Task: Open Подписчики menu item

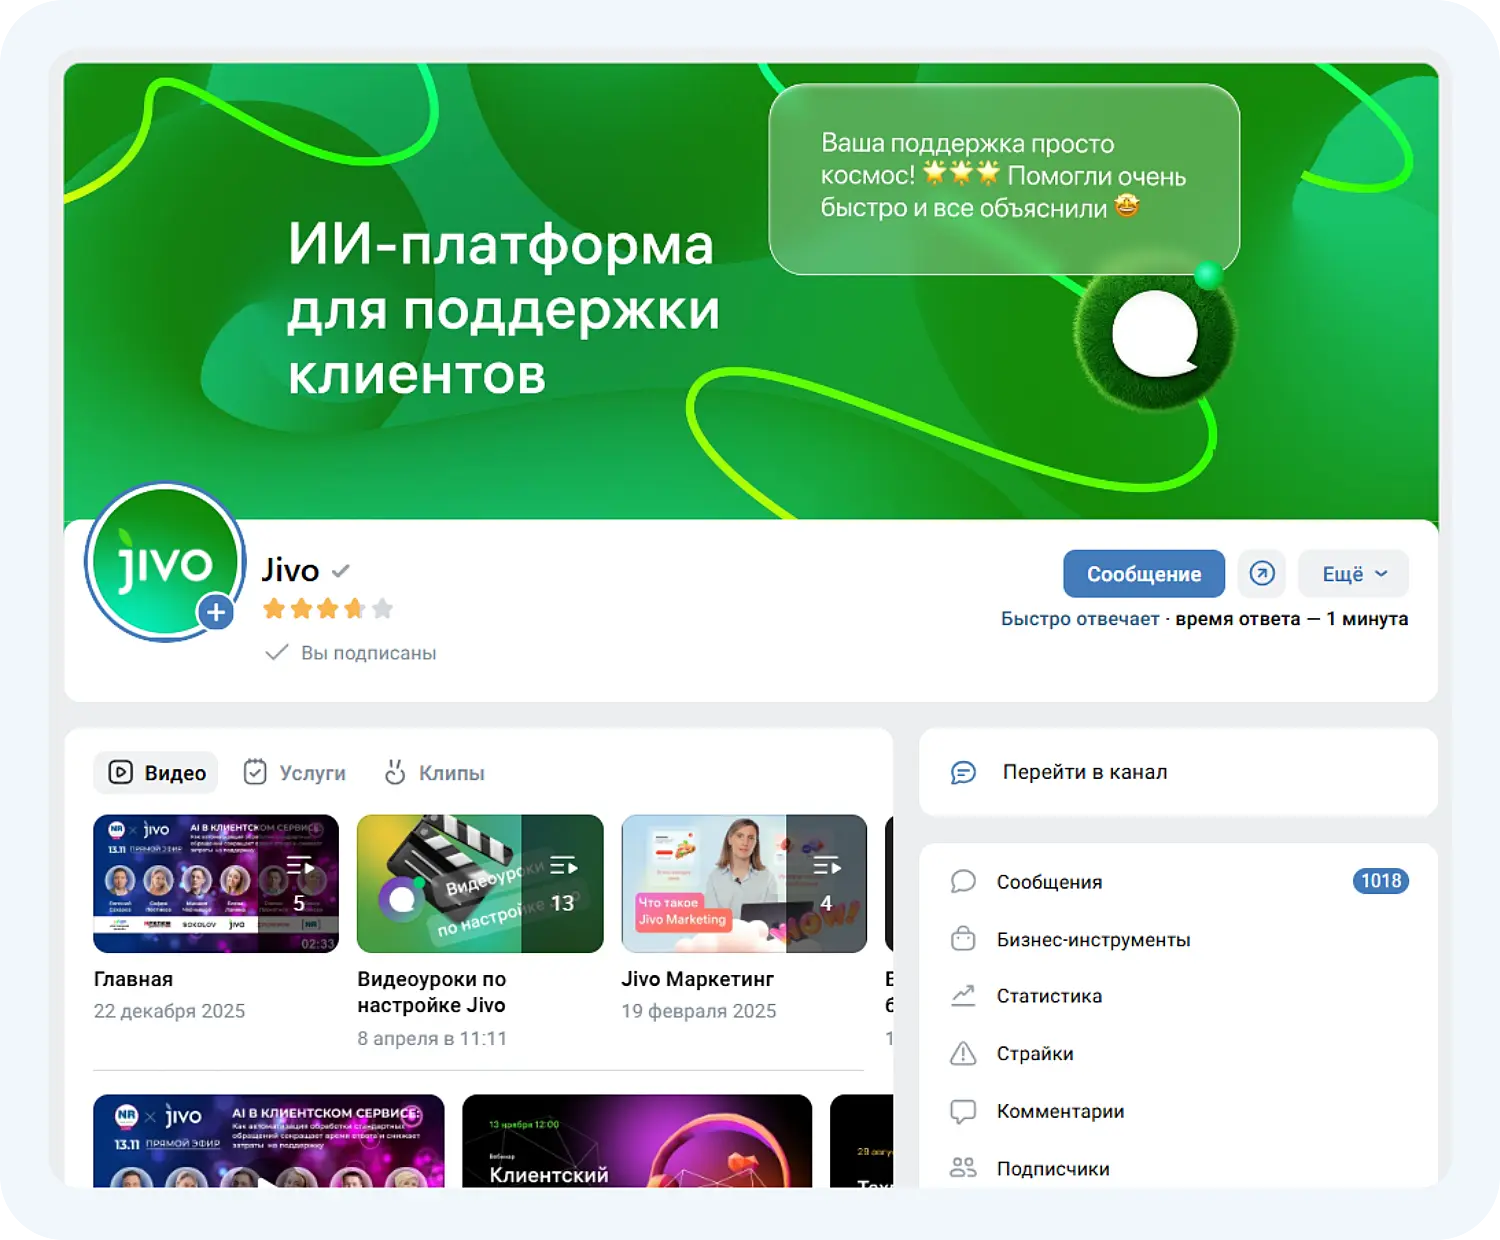Action: tap(1179, 1168)
